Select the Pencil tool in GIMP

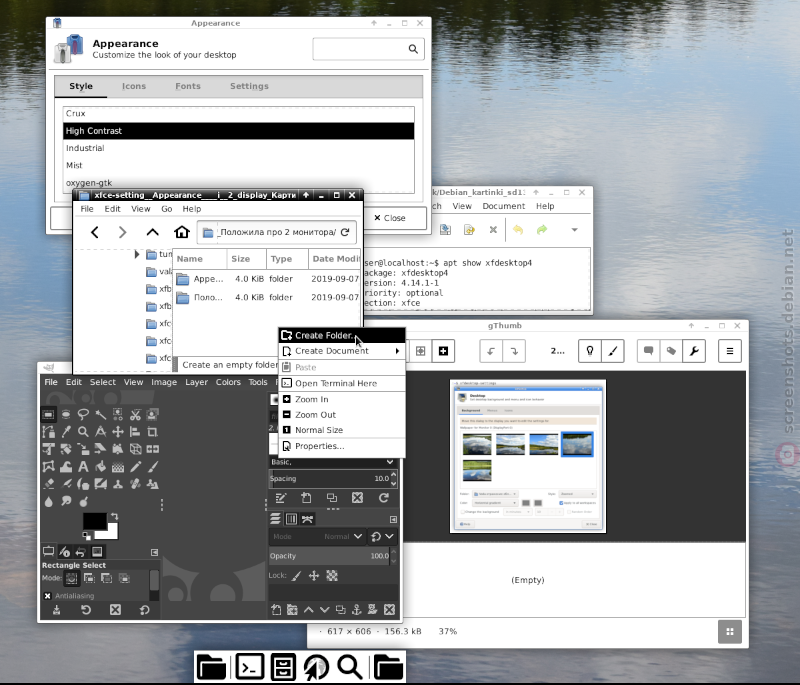tap(135, 467)
